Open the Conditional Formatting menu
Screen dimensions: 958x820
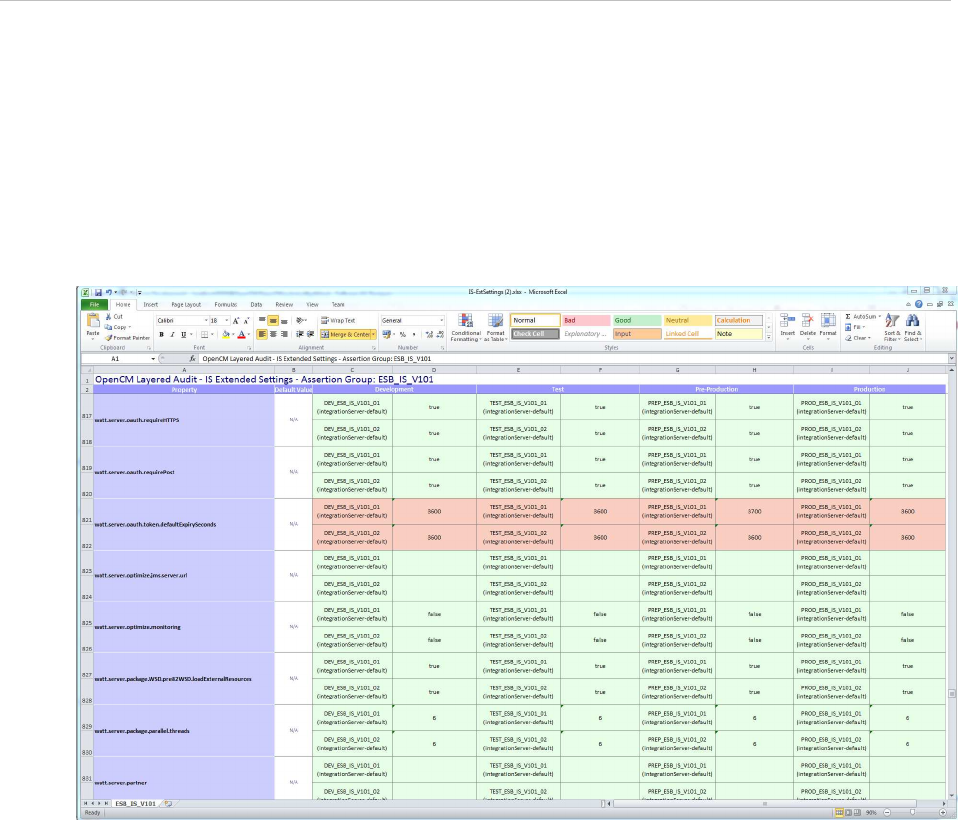pyautogui.click(x=466, y=328)
